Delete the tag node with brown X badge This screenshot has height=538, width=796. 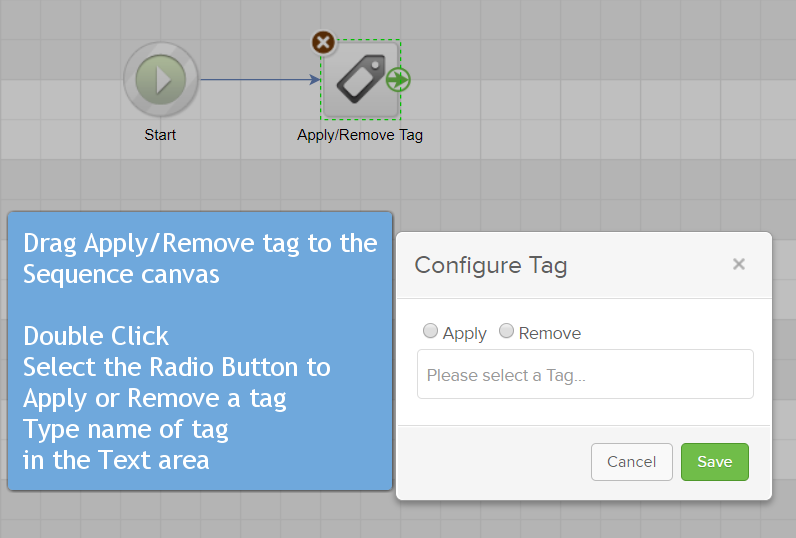click(x=323, y=43)
